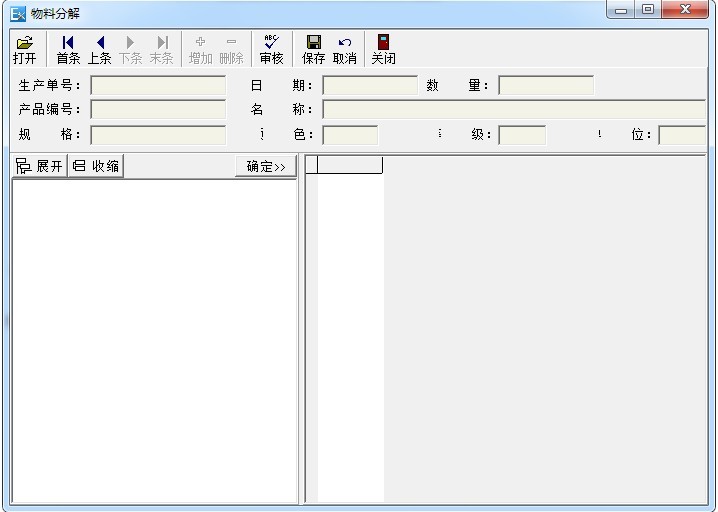Click the 规格 specification field

[158, 135]
